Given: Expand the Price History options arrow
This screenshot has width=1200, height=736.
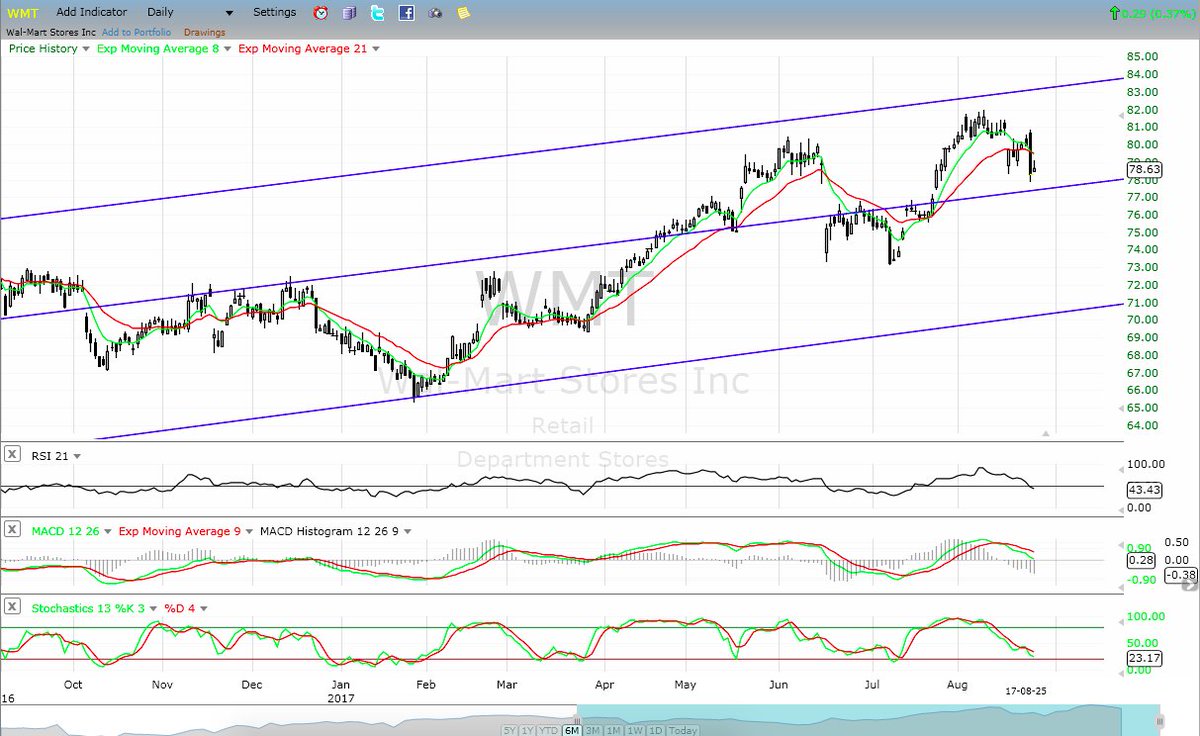Looking at the screenshot, I should (x=86, y=48).
